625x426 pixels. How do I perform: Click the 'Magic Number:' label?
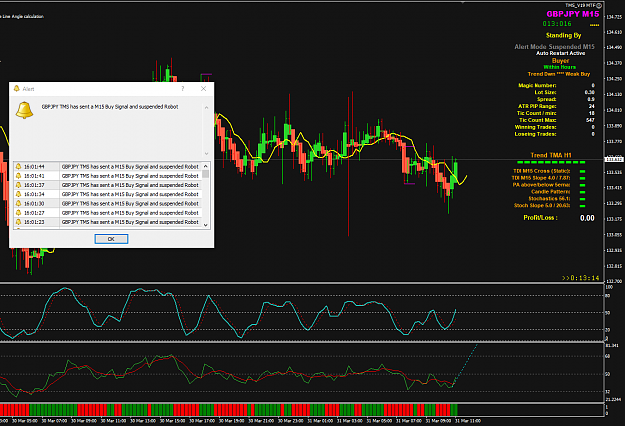pos(537,85)
